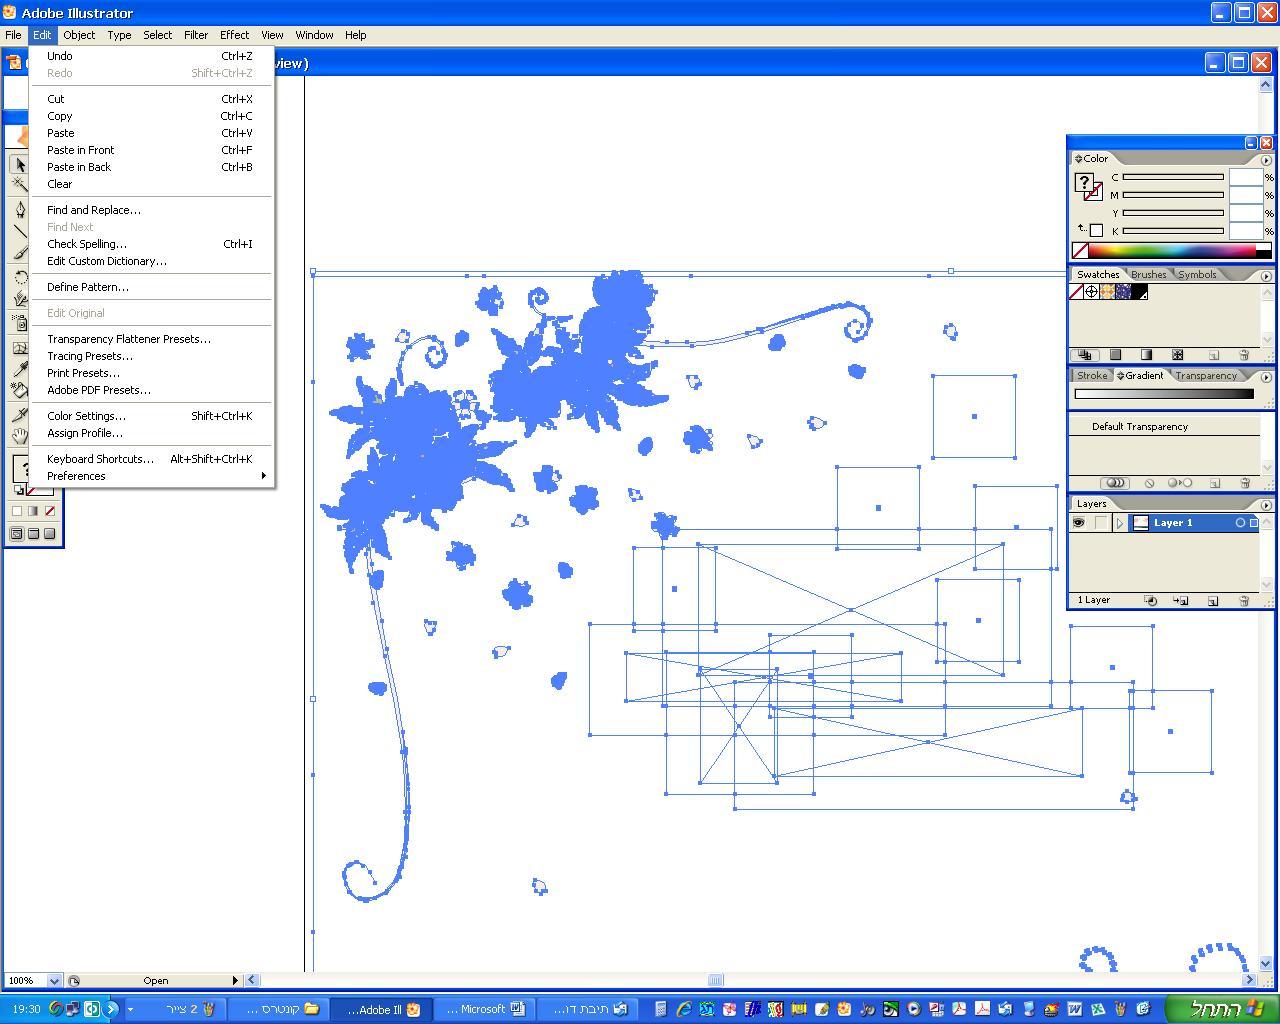Viewport: 1280px width, 1024px height.
Task: Switch to Full Screen Mode
Action: point(50,534)
